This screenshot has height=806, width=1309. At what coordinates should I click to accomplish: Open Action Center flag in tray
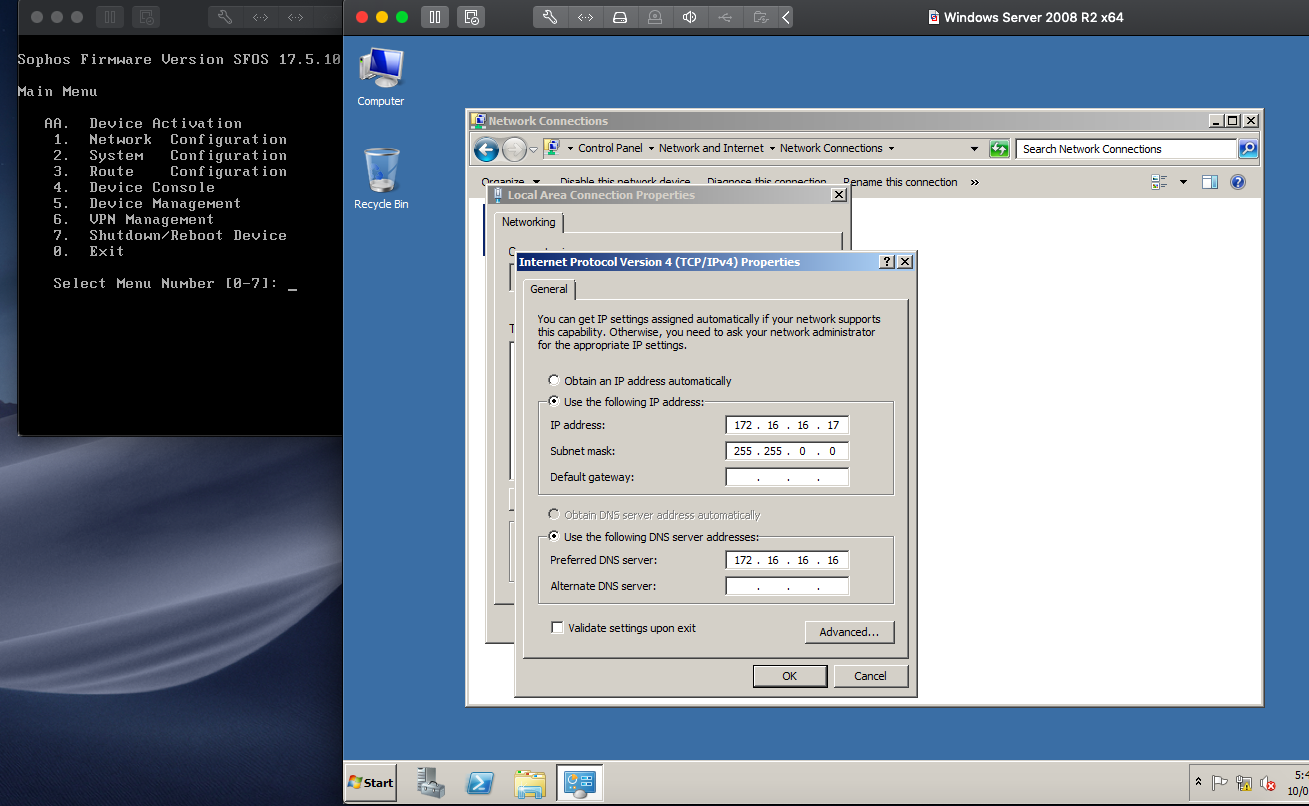1220,783
